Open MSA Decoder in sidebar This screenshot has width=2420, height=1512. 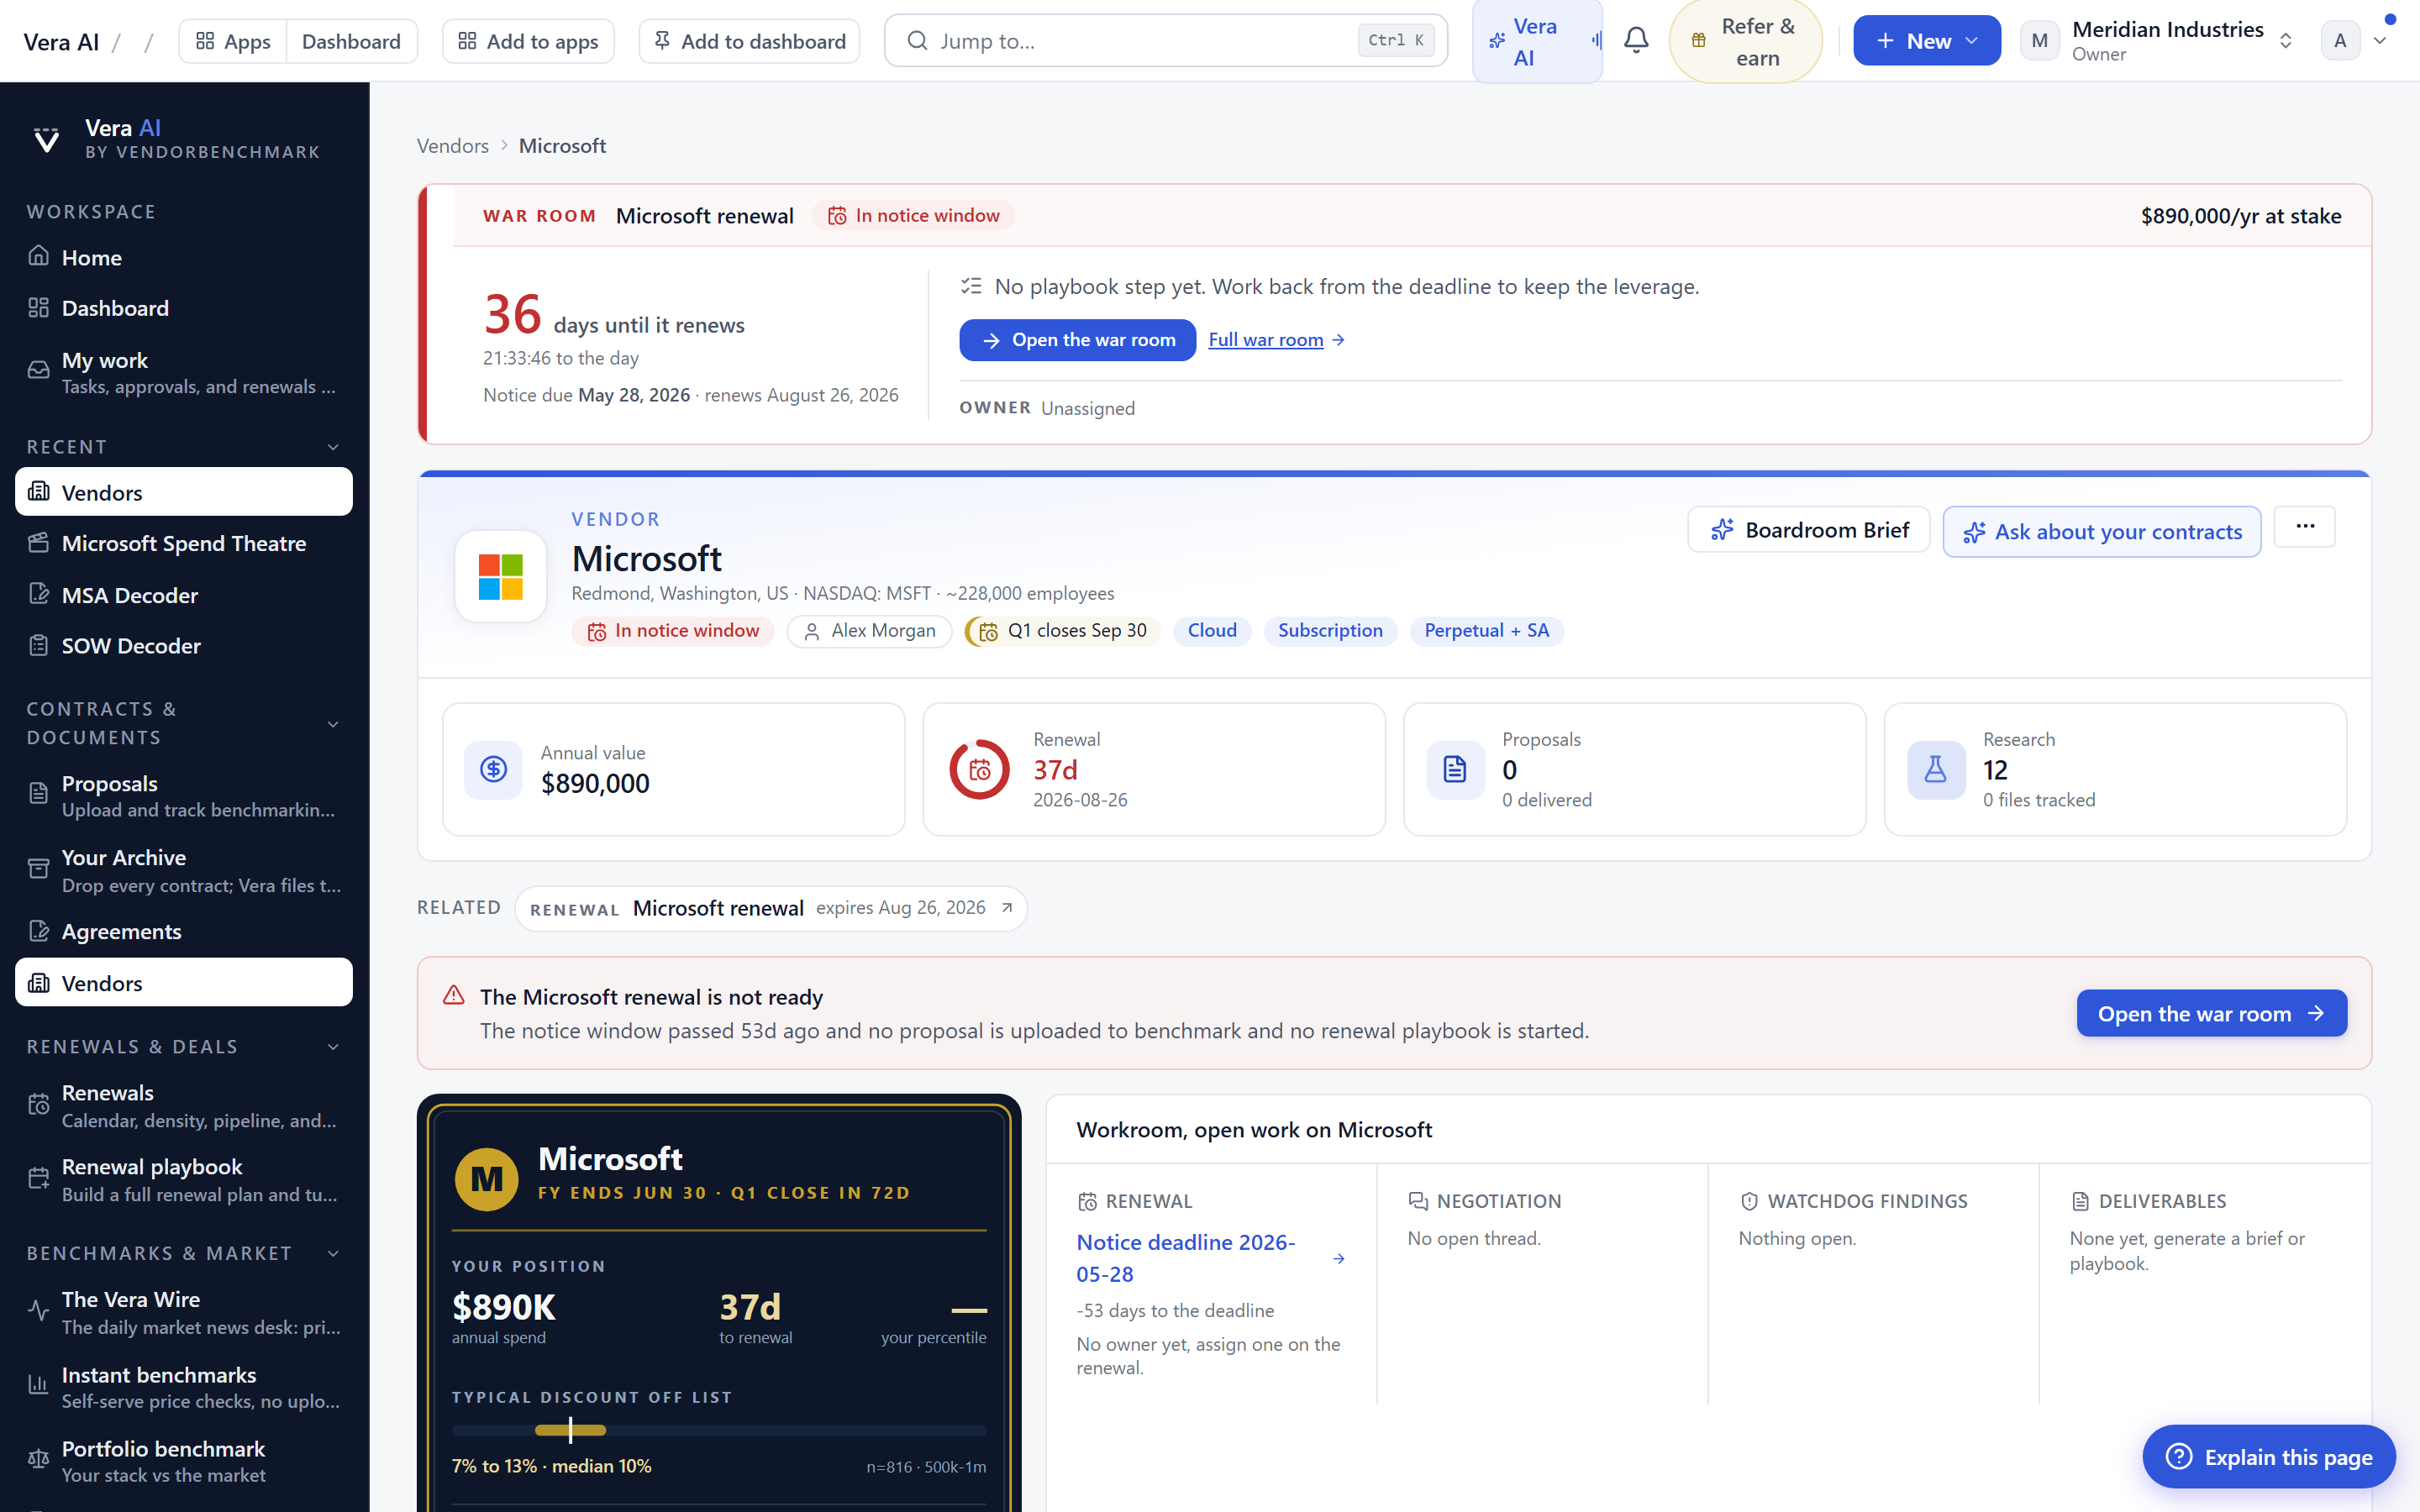click(x=184, y=595)
